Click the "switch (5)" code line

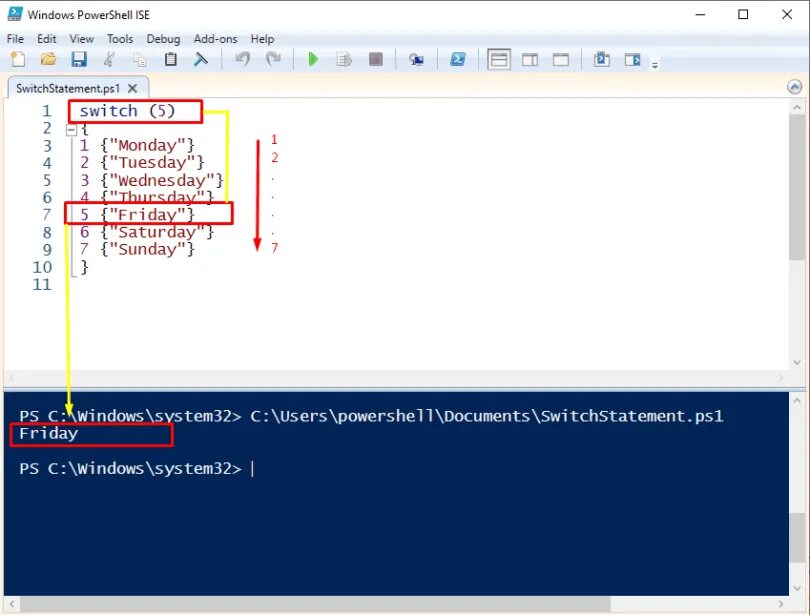click(x=127, y=111)
